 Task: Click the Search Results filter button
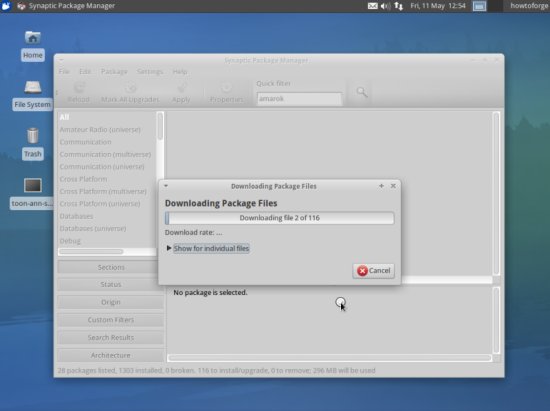(x=110, y=338)
